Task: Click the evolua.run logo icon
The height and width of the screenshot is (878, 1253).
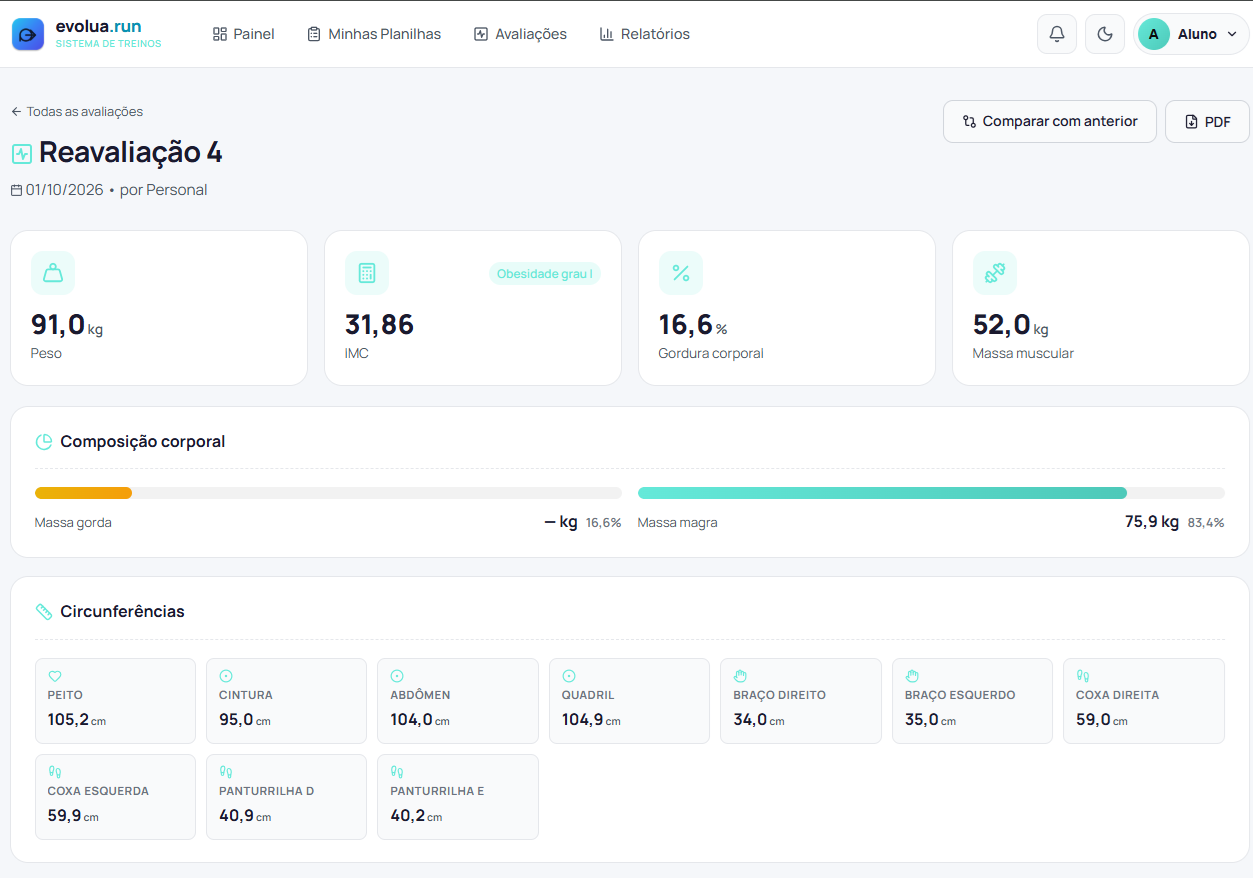Action: tap(28, 34)
